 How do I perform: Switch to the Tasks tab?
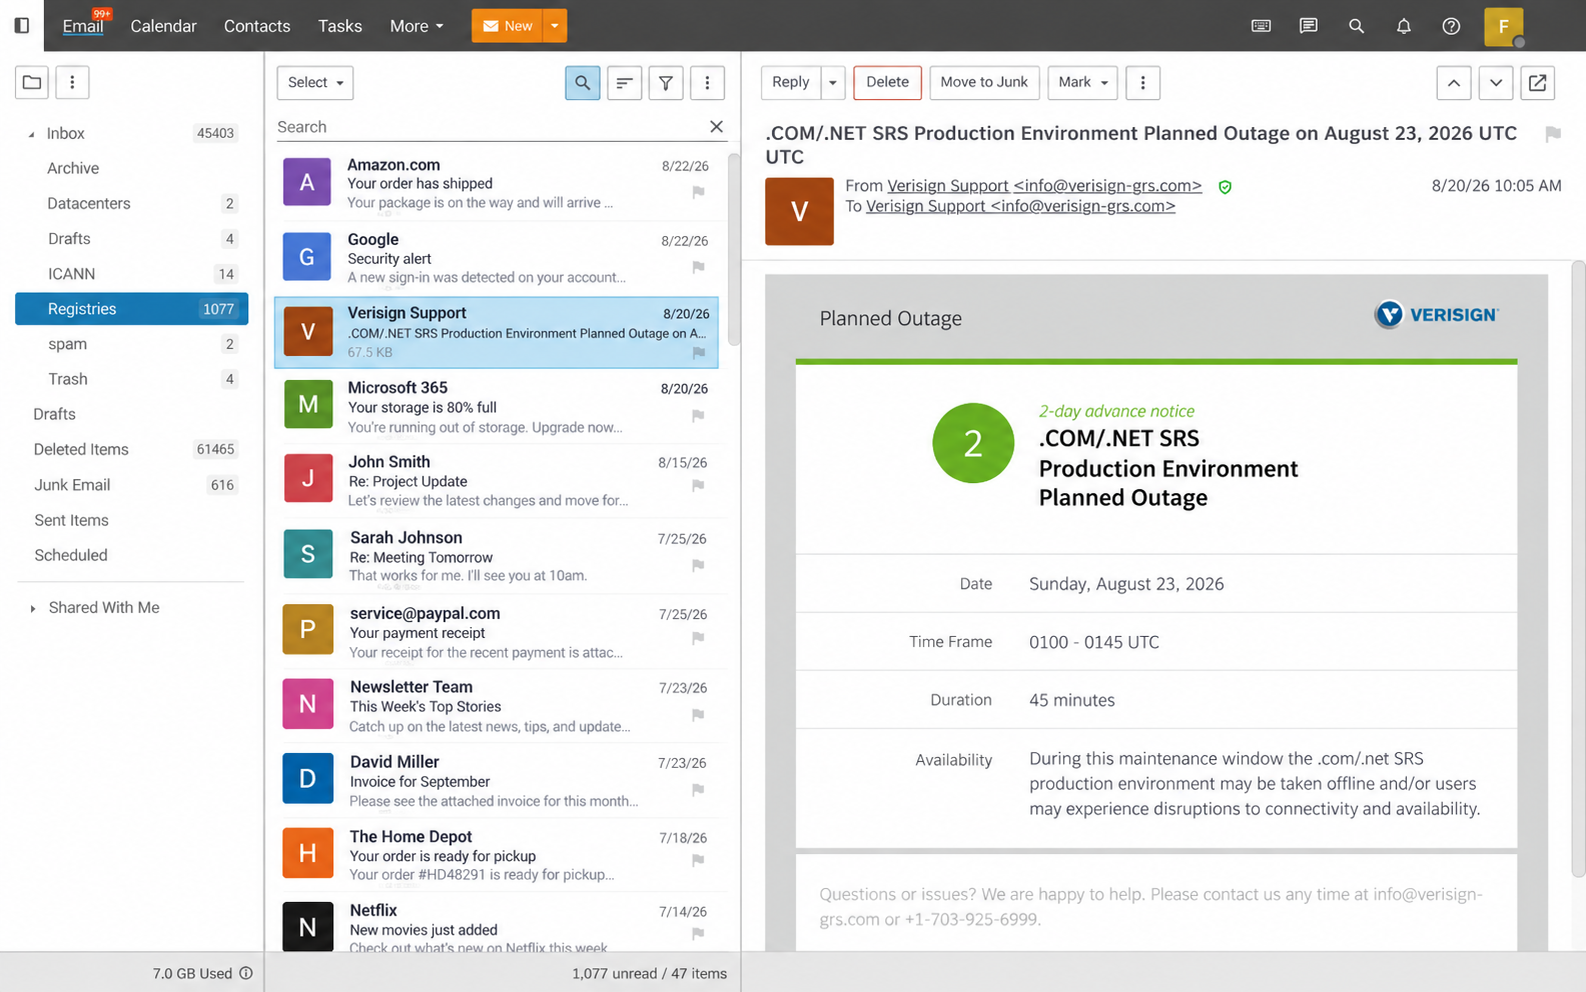[340, 26]
